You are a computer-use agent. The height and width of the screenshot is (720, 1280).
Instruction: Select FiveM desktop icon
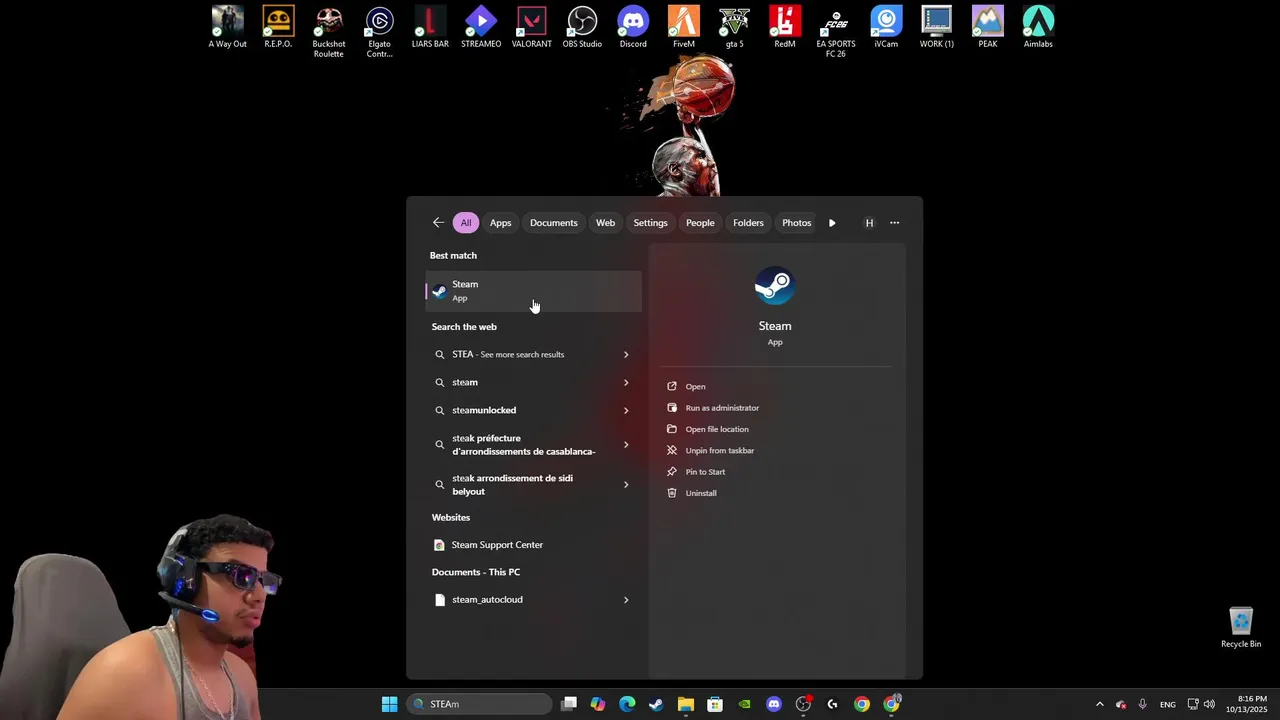point(684,27)
